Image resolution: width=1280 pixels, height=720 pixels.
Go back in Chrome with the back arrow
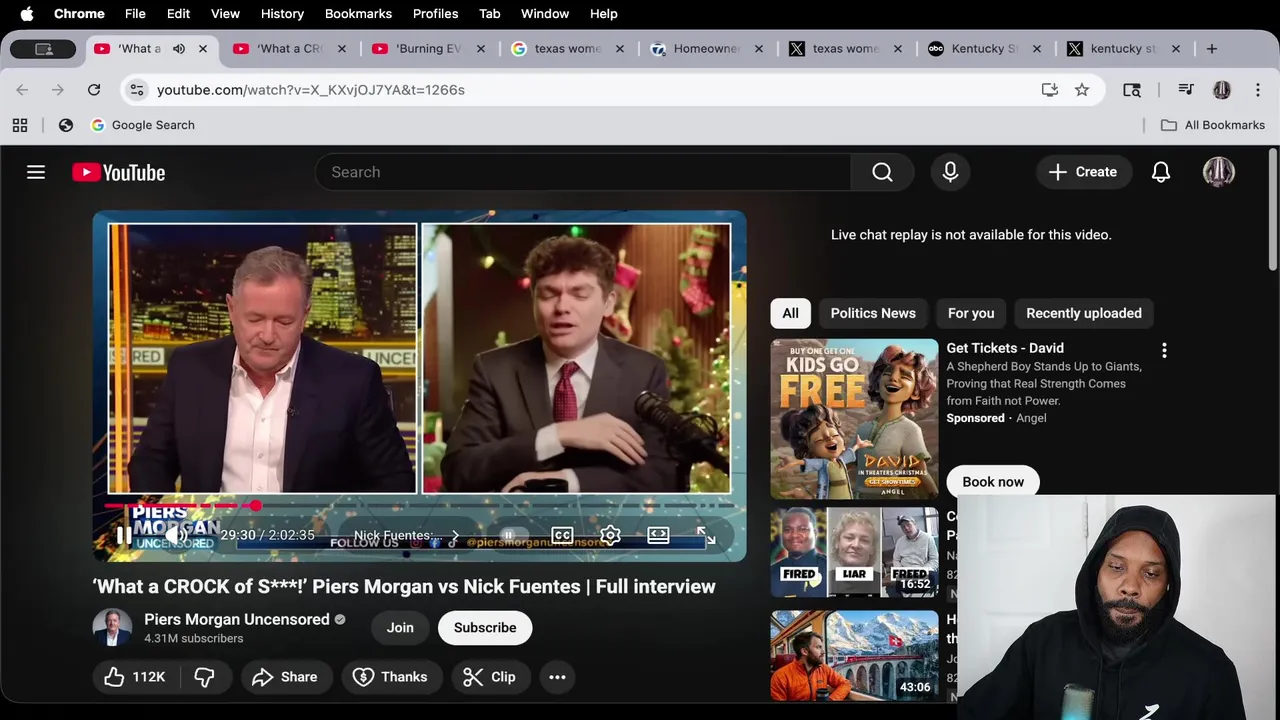pos(22,90)
